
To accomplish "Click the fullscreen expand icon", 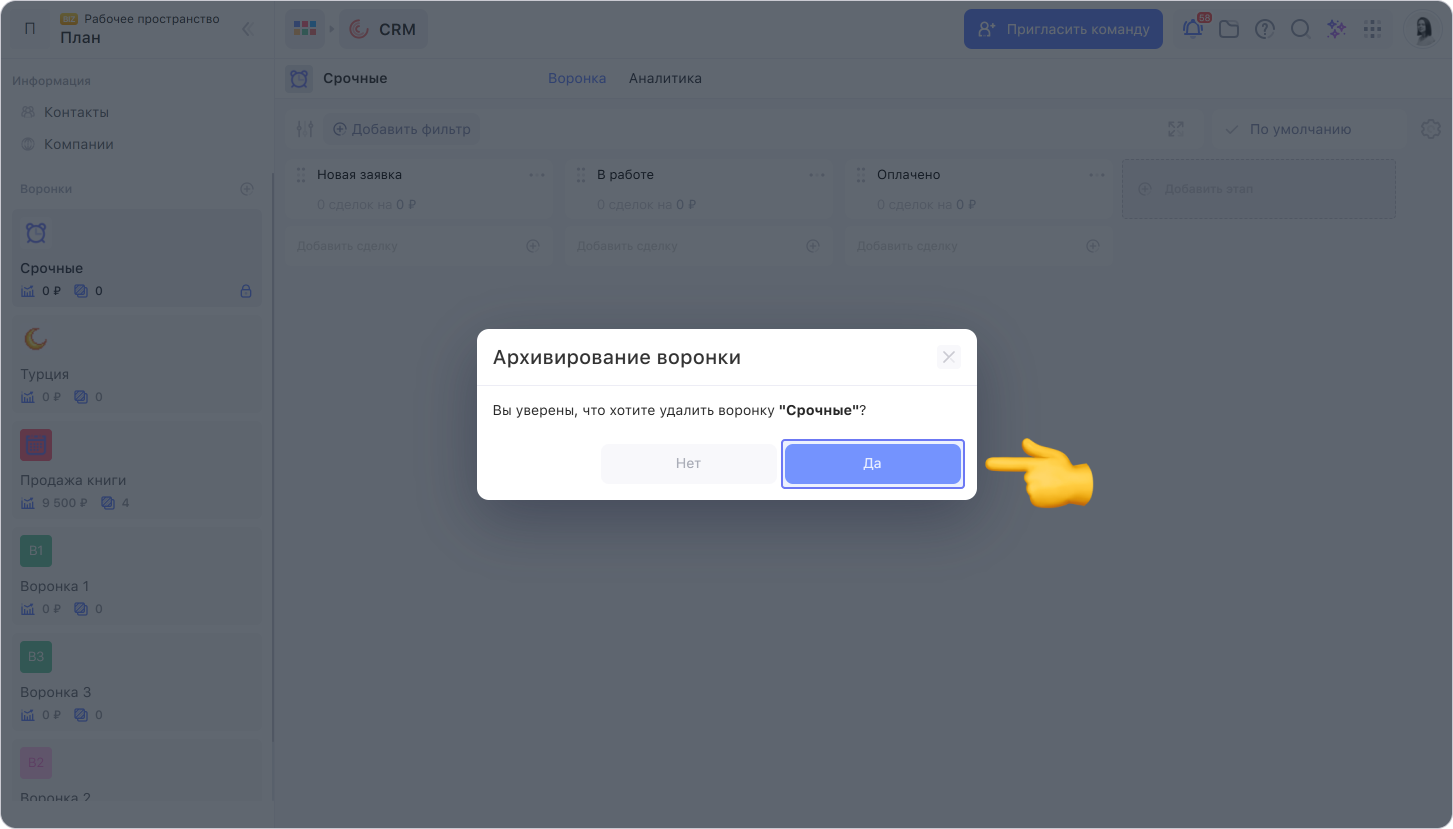I will 1176,129.
